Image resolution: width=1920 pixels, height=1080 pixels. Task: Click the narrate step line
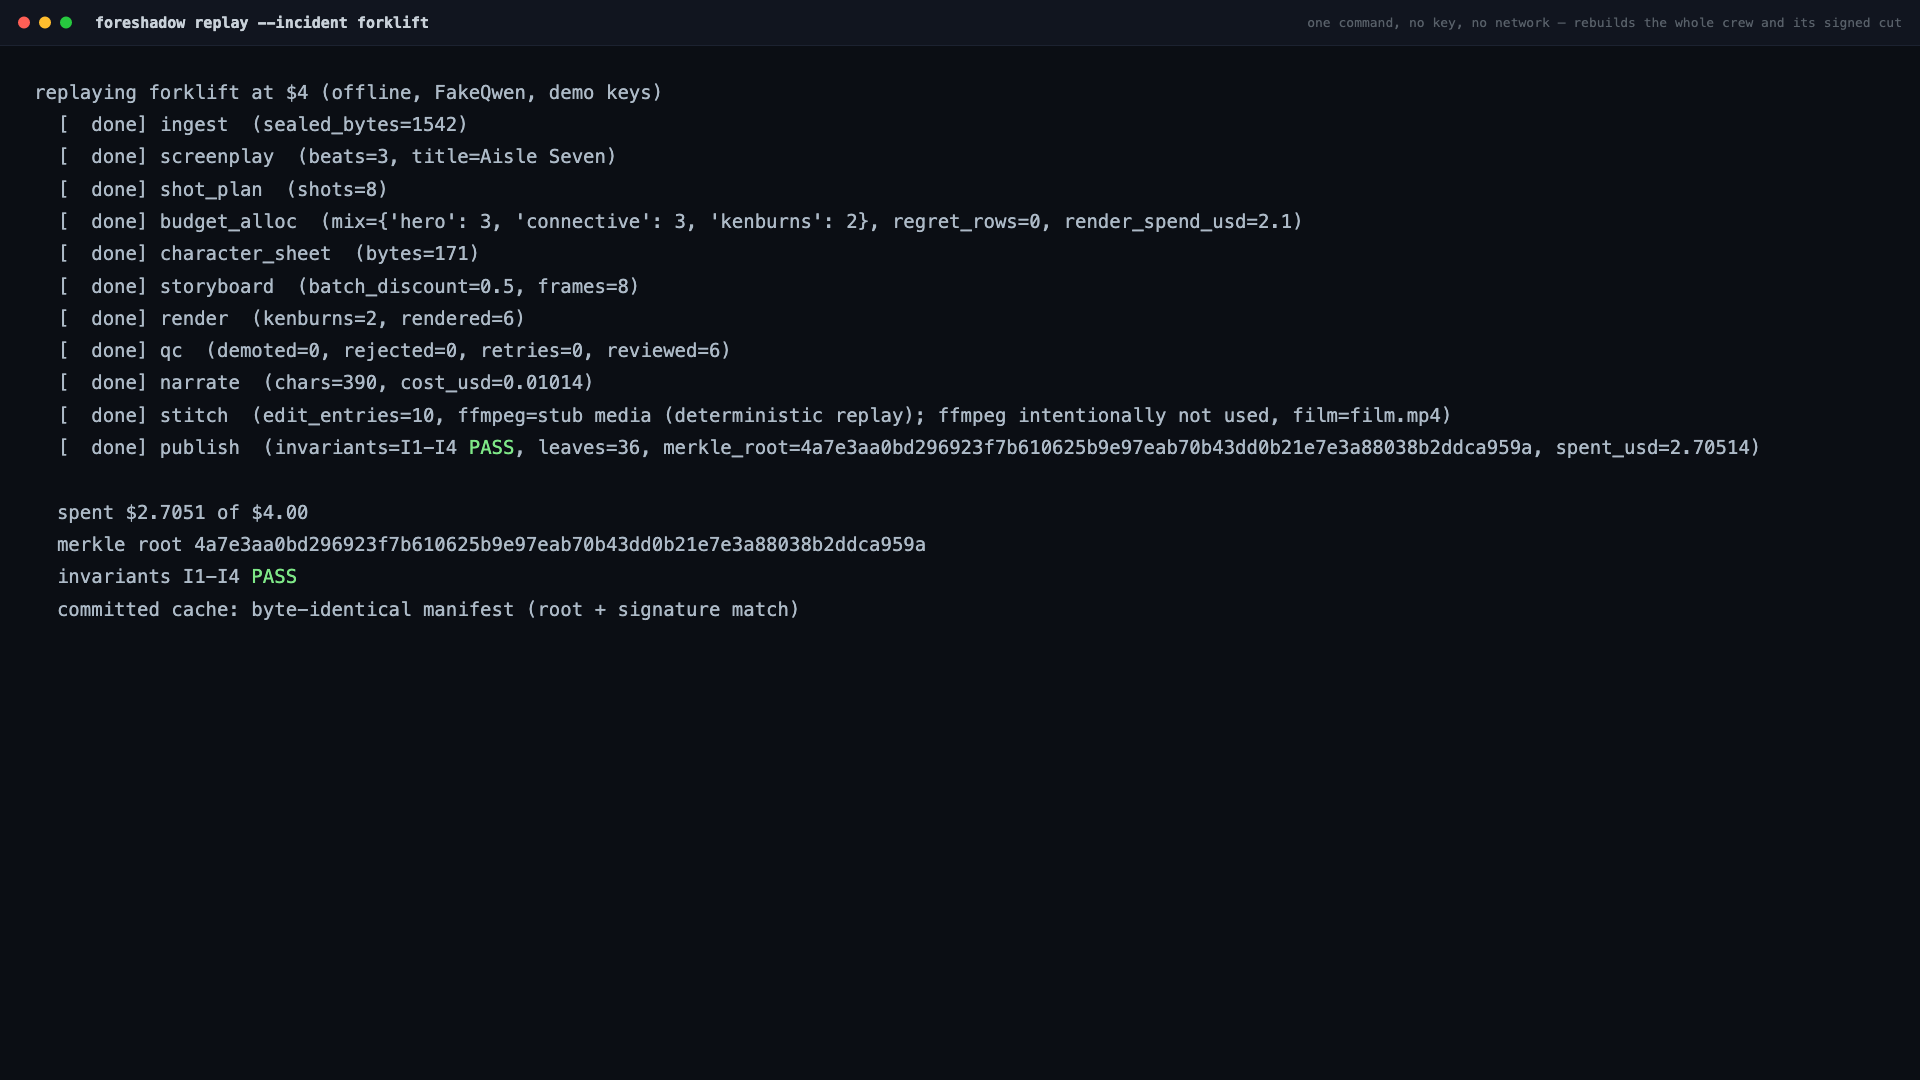326,382
